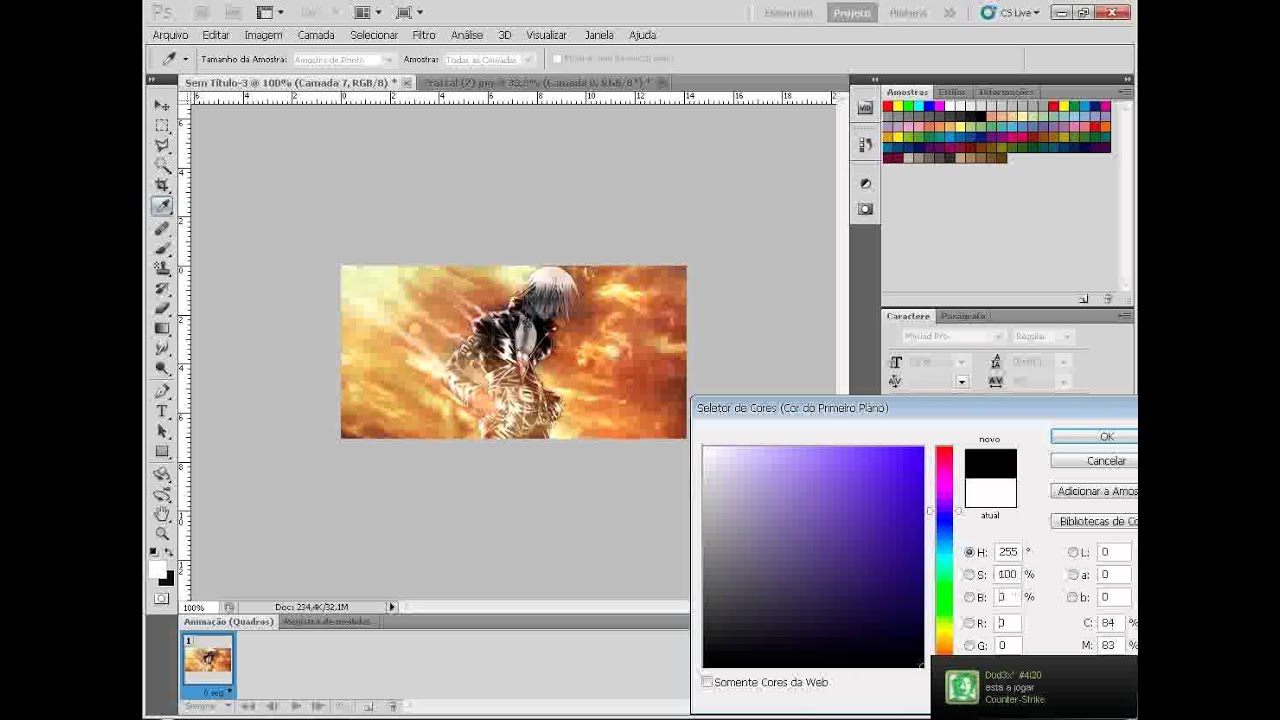
Task: Select the S saturation radio button
Action: 969,575
